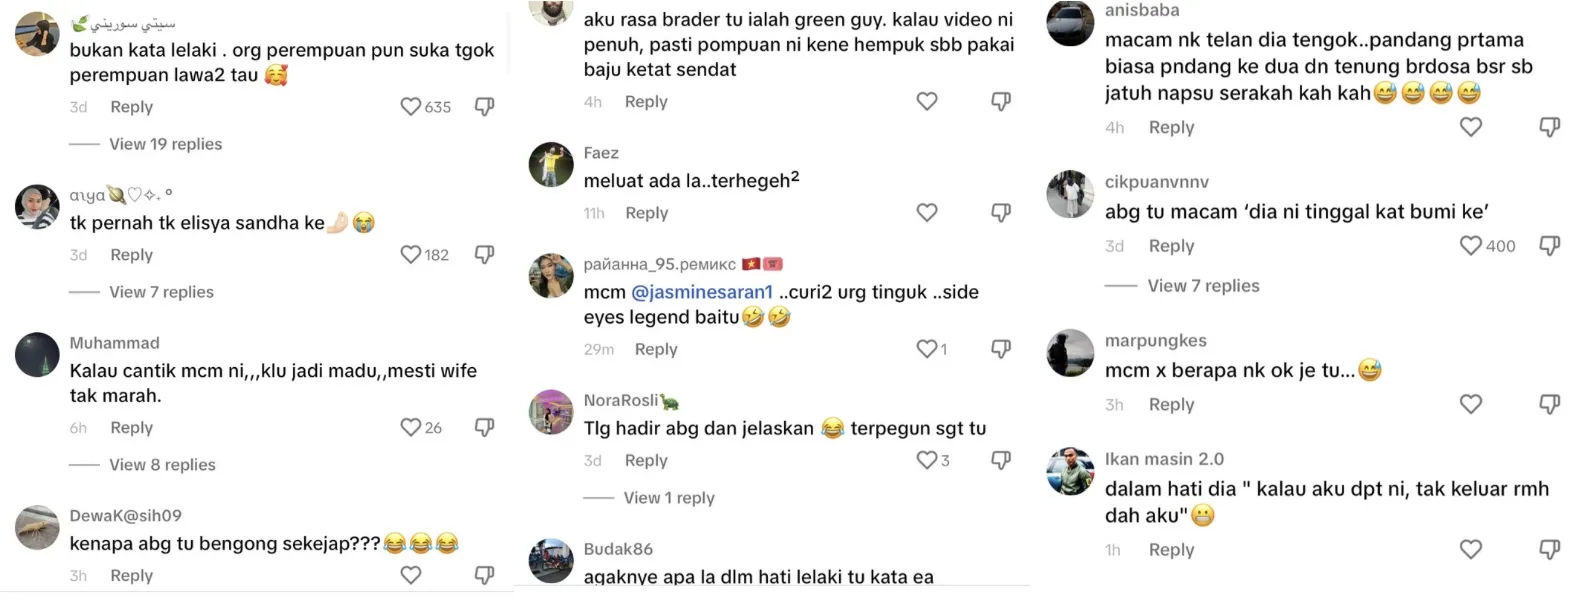Screen dimensions: 1569x603
Task: Open the @jasminesaran1 mention link
Action: (x=702, y=292)
